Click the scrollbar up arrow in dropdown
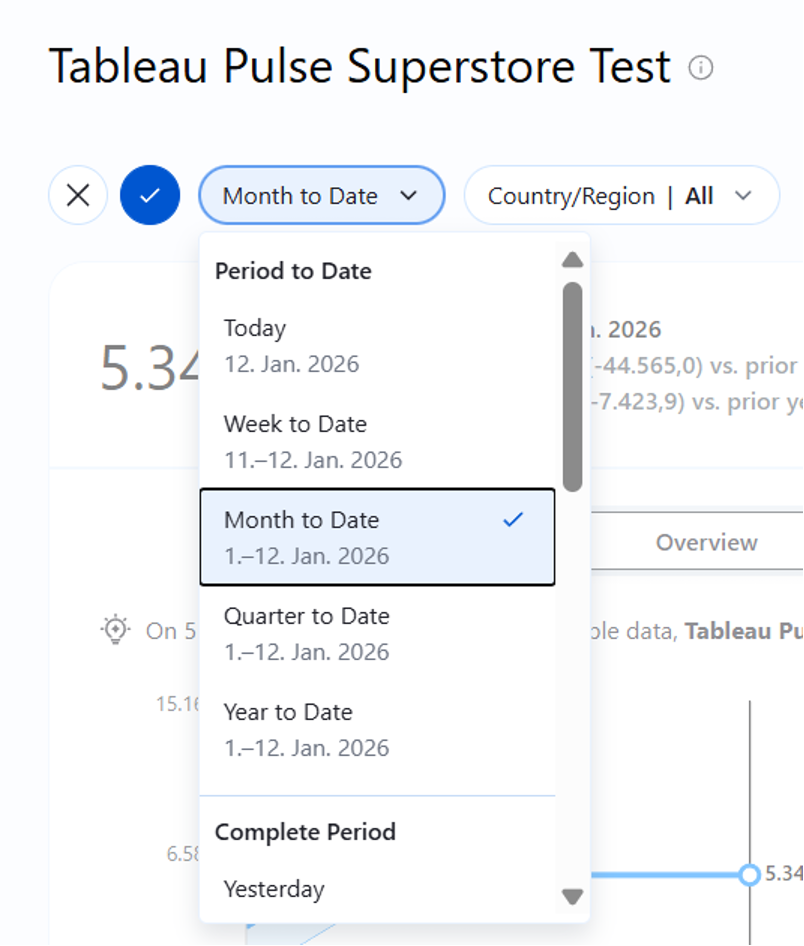The width and height of the screenshot is (804, 946). [572, 260]
